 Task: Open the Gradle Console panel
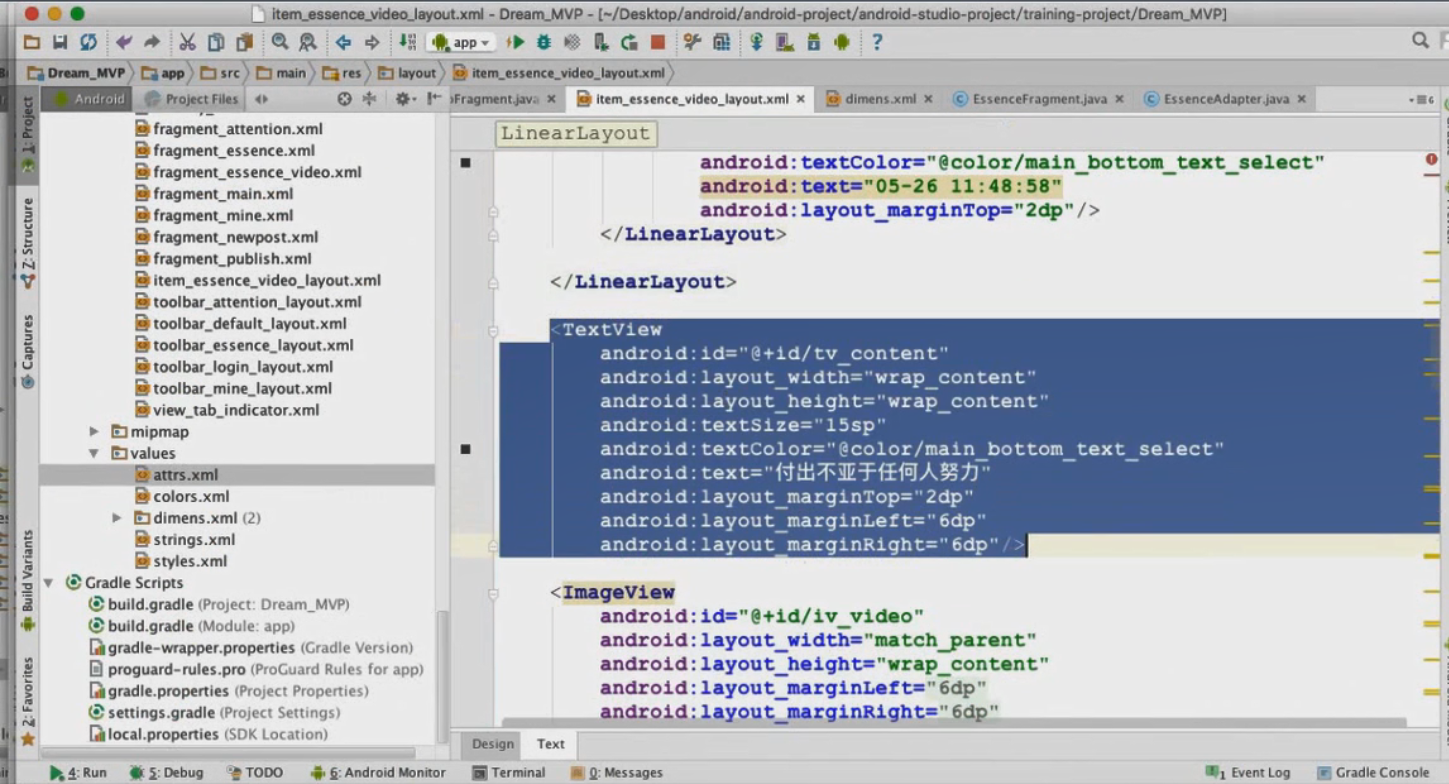[x=1373, y=773]
